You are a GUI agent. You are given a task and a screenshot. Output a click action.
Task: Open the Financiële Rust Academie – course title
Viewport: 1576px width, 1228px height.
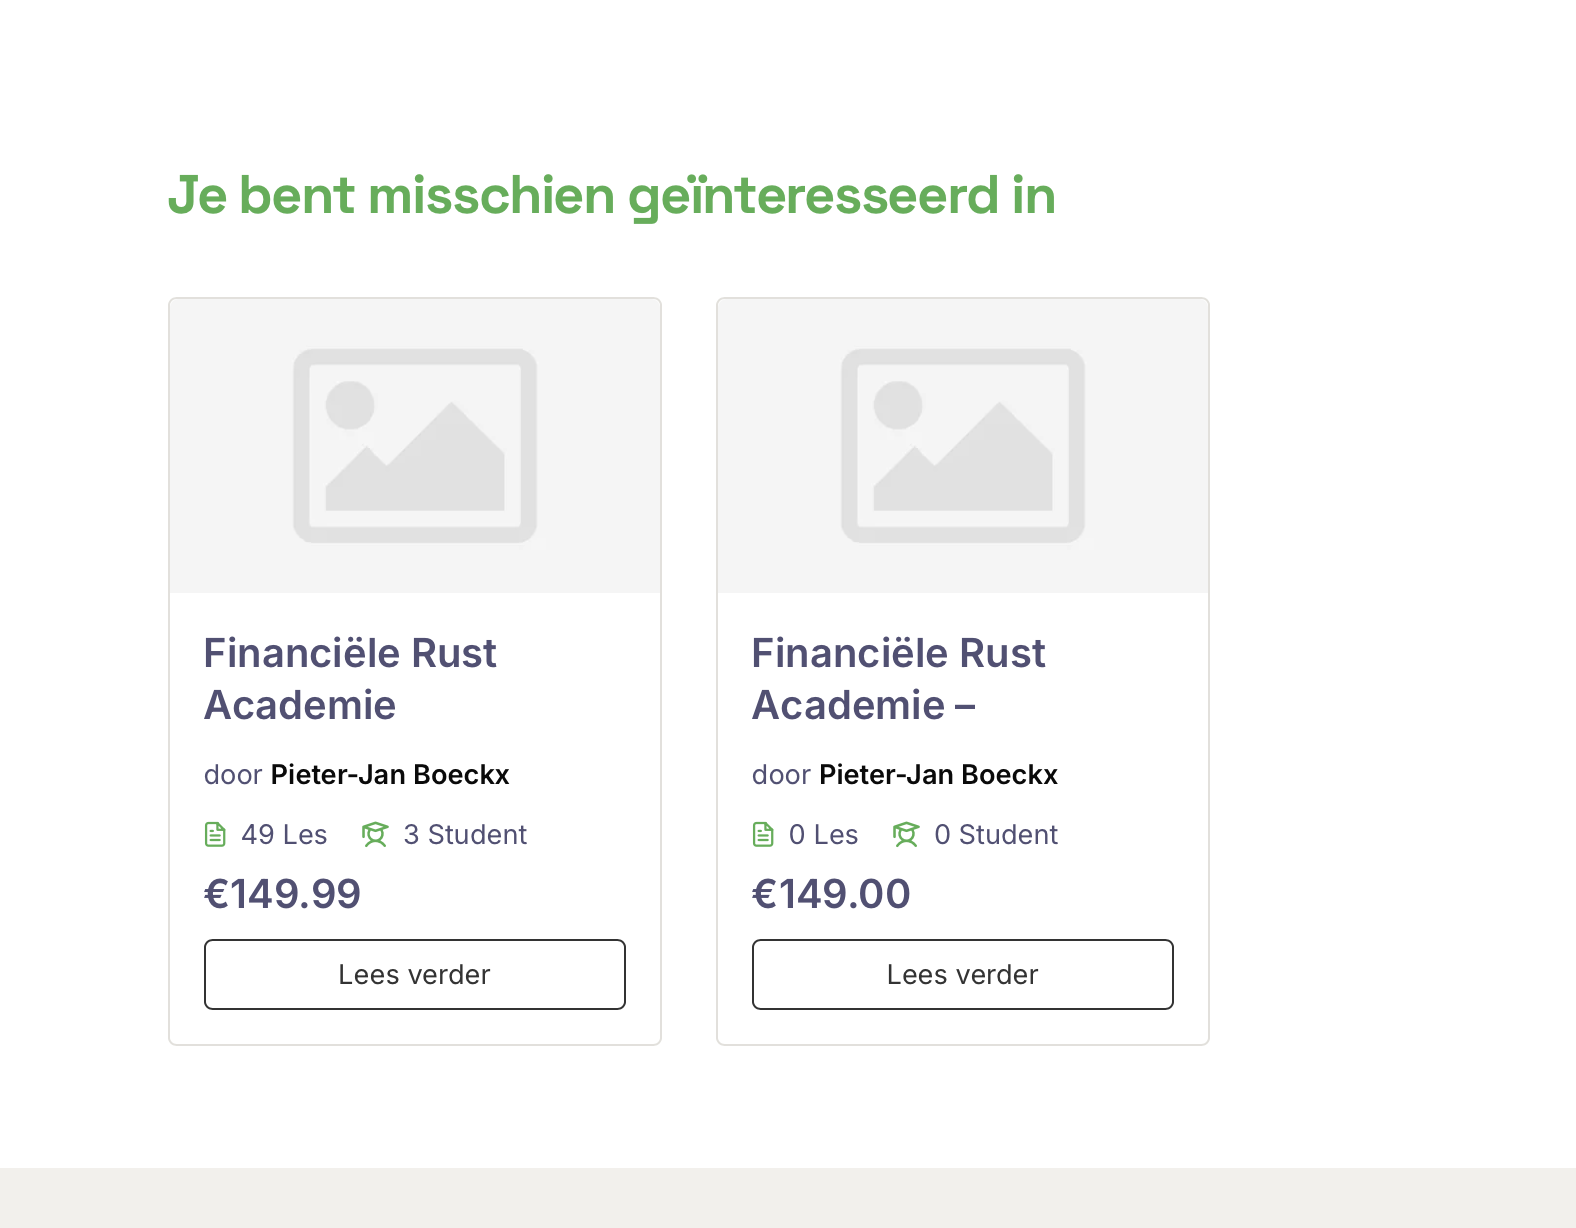898,679
